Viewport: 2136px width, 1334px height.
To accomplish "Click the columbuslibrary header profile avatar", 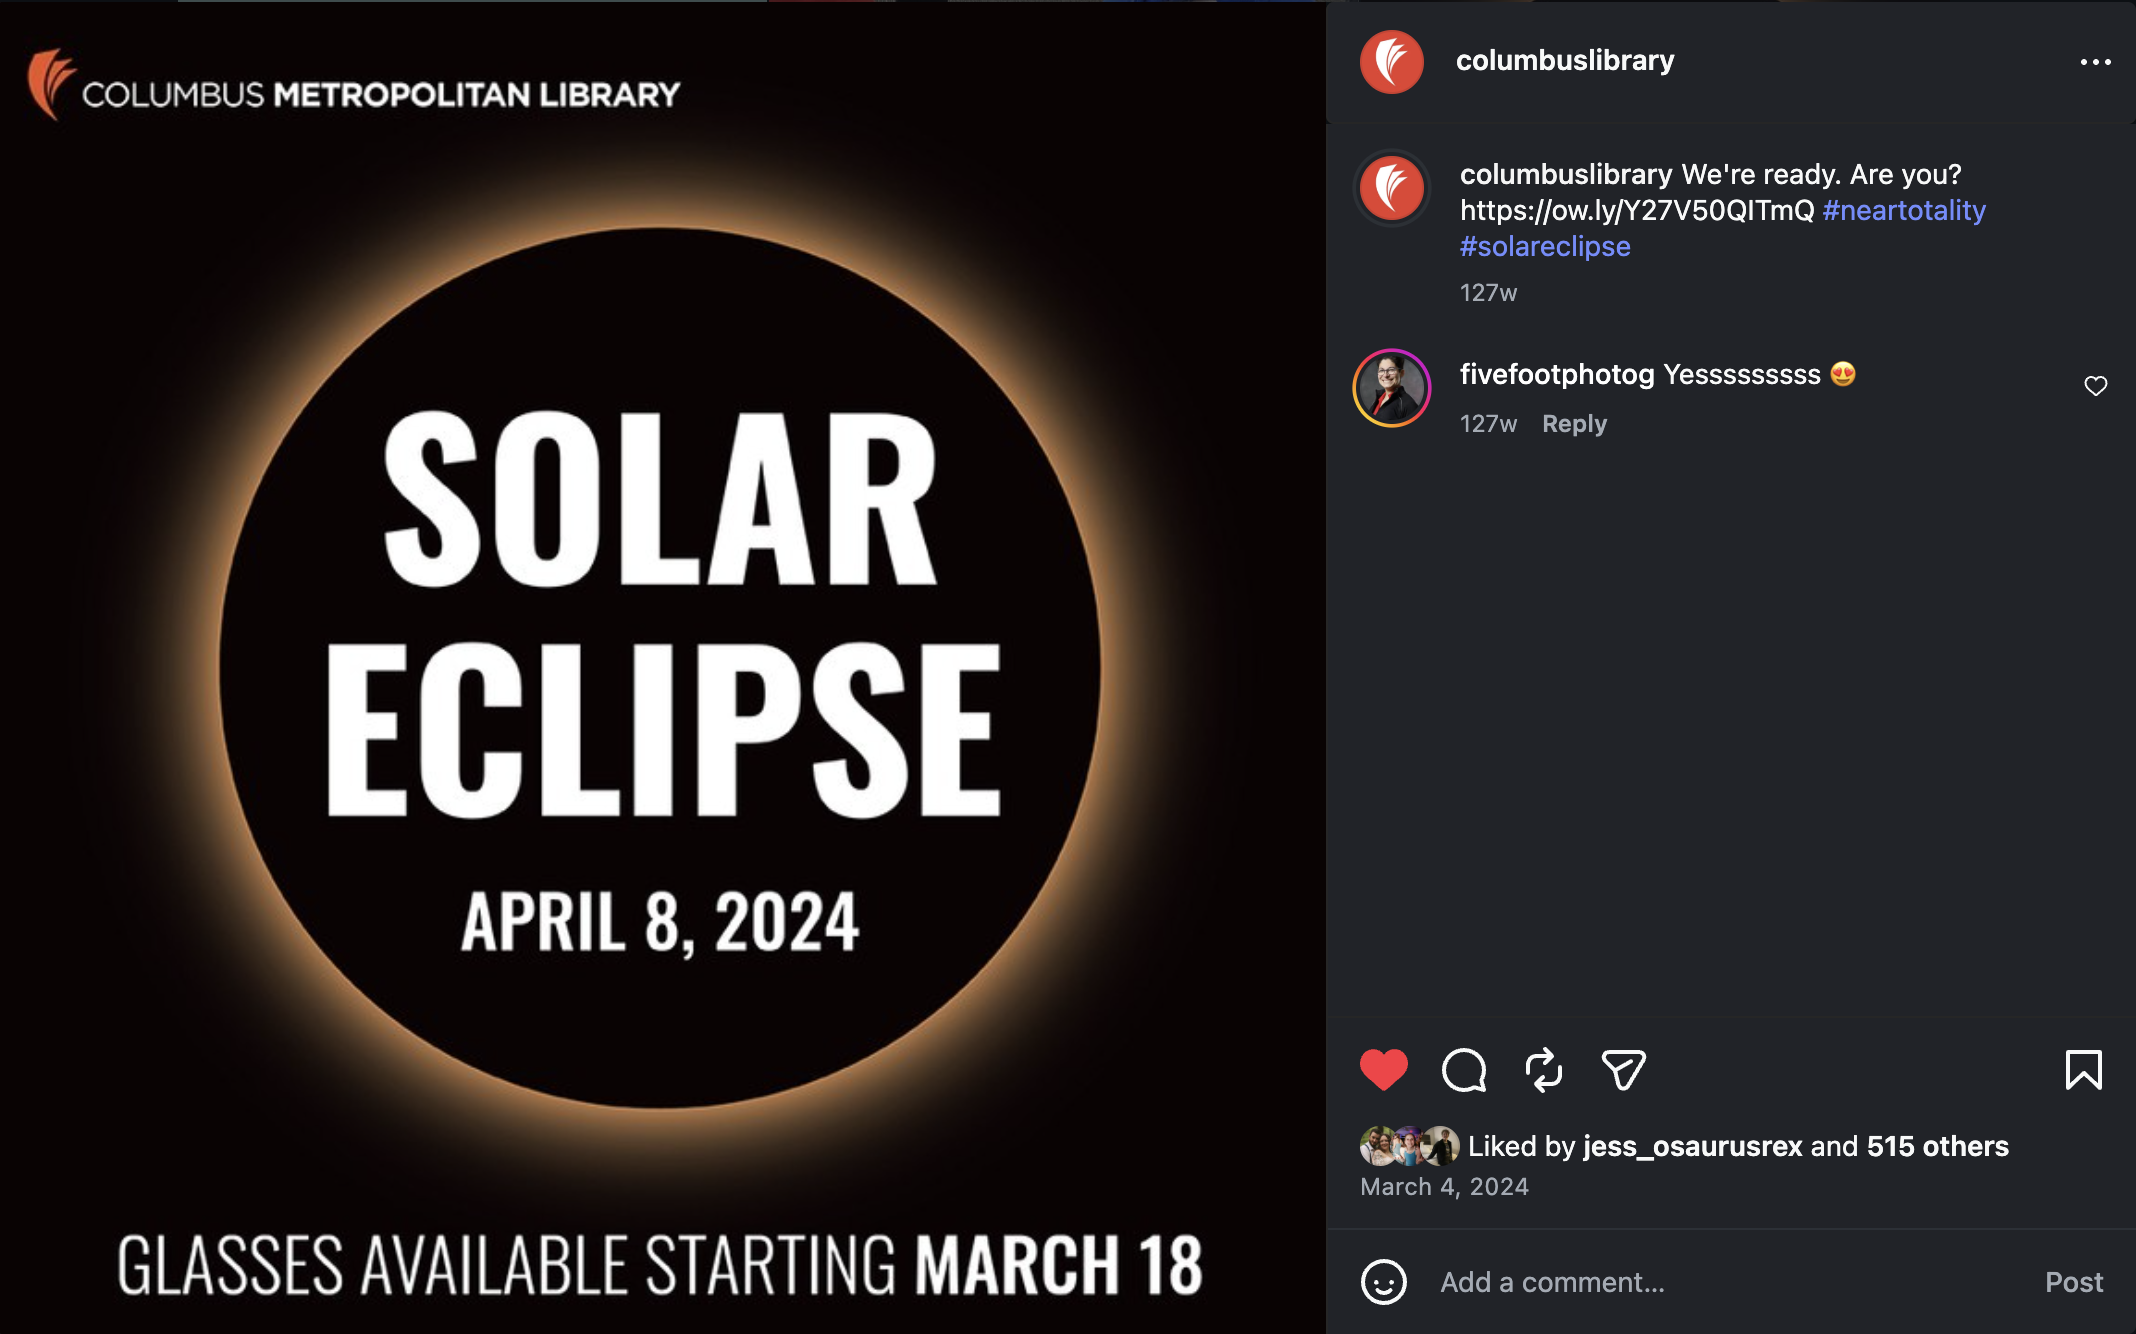I will [1392, 62].
